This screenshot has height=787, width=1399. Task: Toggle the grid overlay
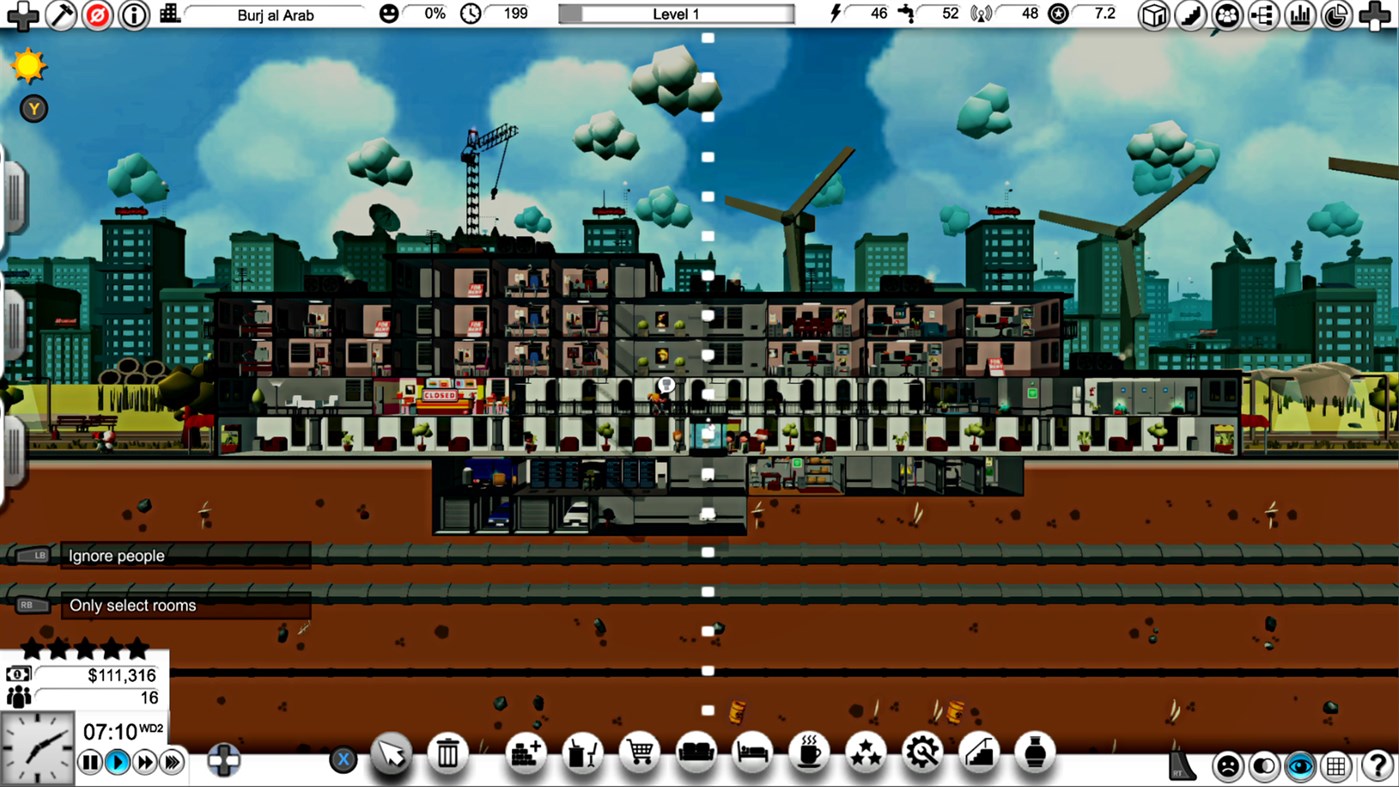(x=1337, y=767)
